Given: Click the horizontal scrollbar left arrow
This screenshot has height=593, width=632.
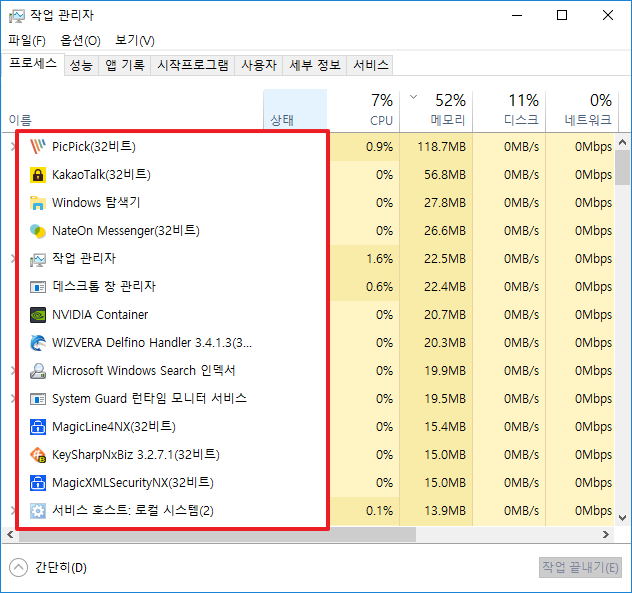Looking at the screenshot, I should tap(10, 535).
